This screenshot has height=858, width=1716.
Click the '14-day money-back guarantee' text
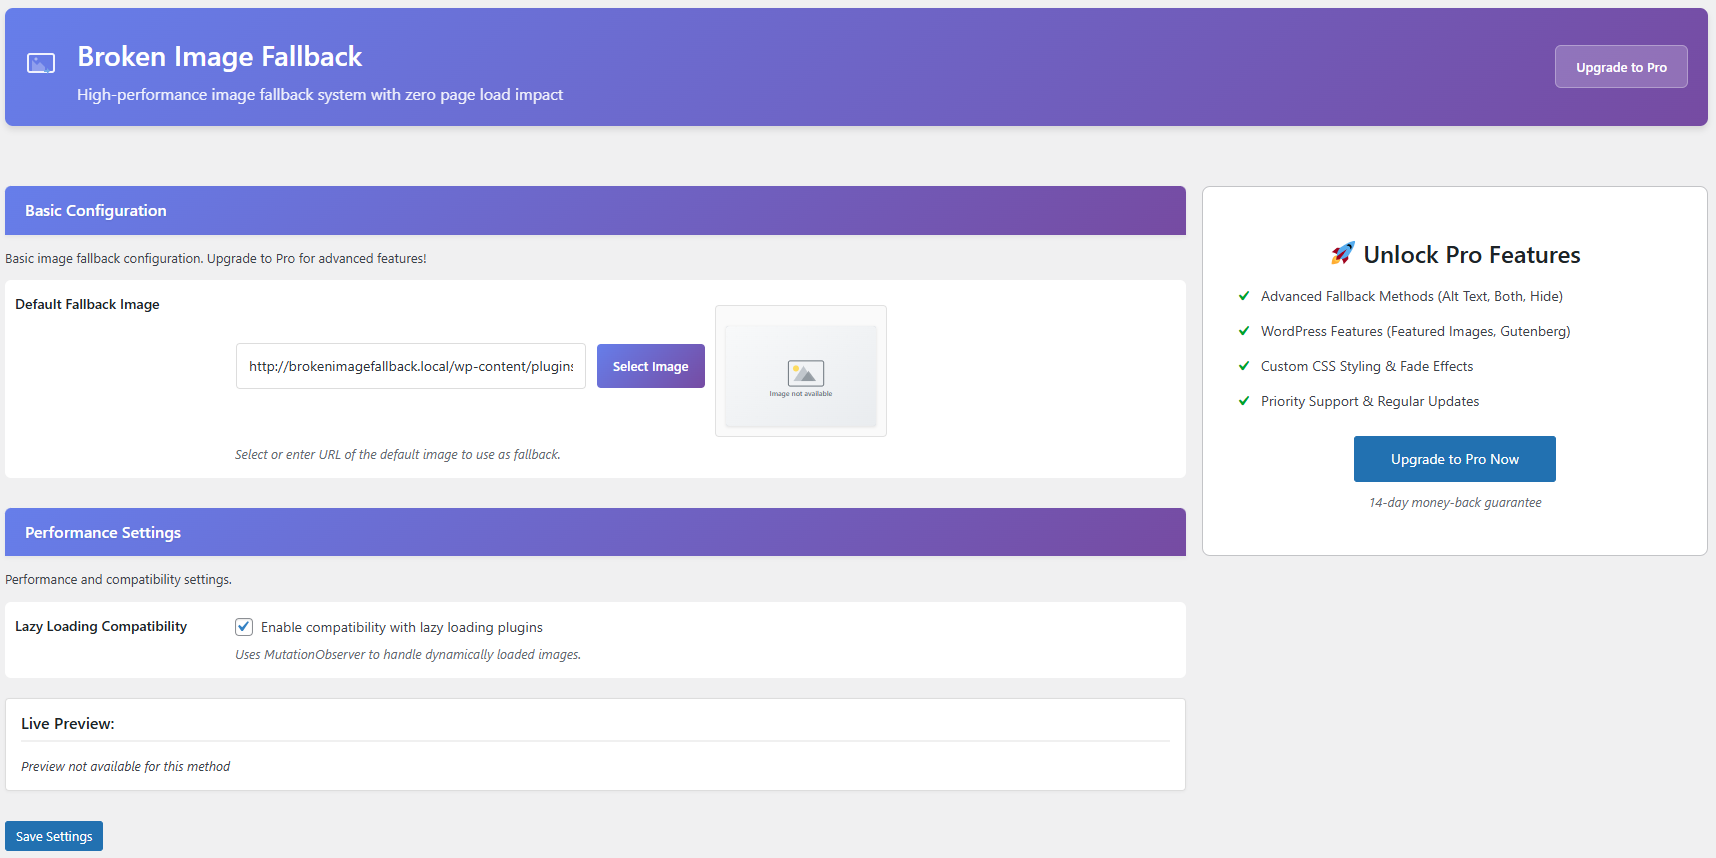point(1455,502)
